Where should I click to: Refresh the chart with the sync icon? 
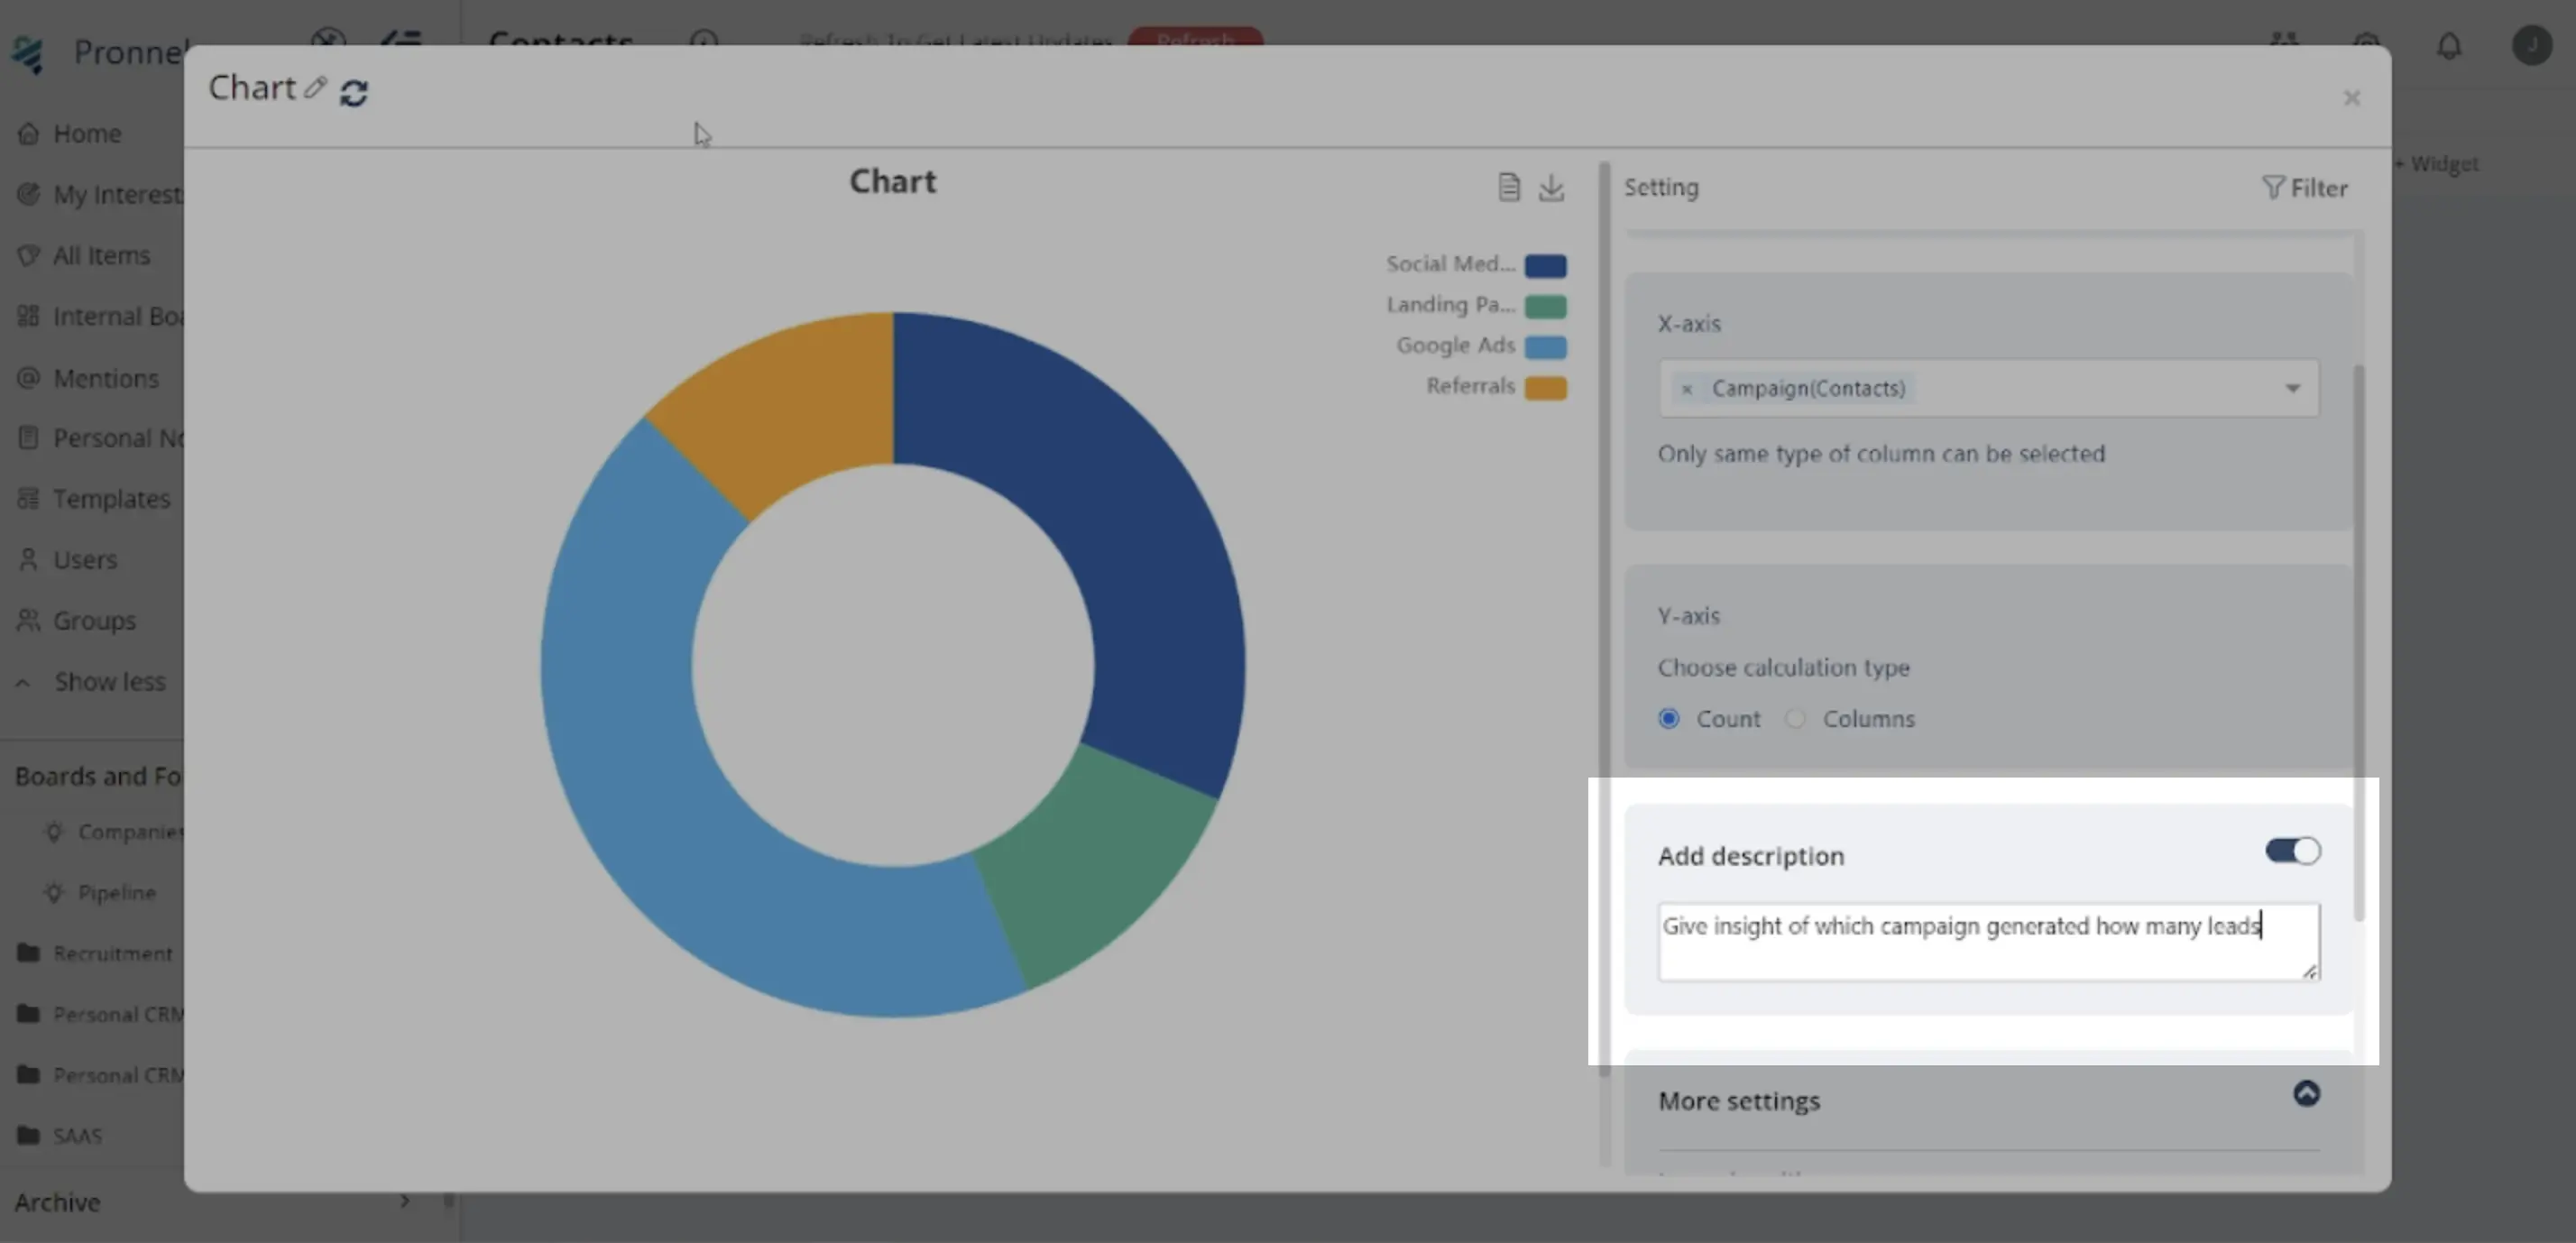(x=353, y=92)
